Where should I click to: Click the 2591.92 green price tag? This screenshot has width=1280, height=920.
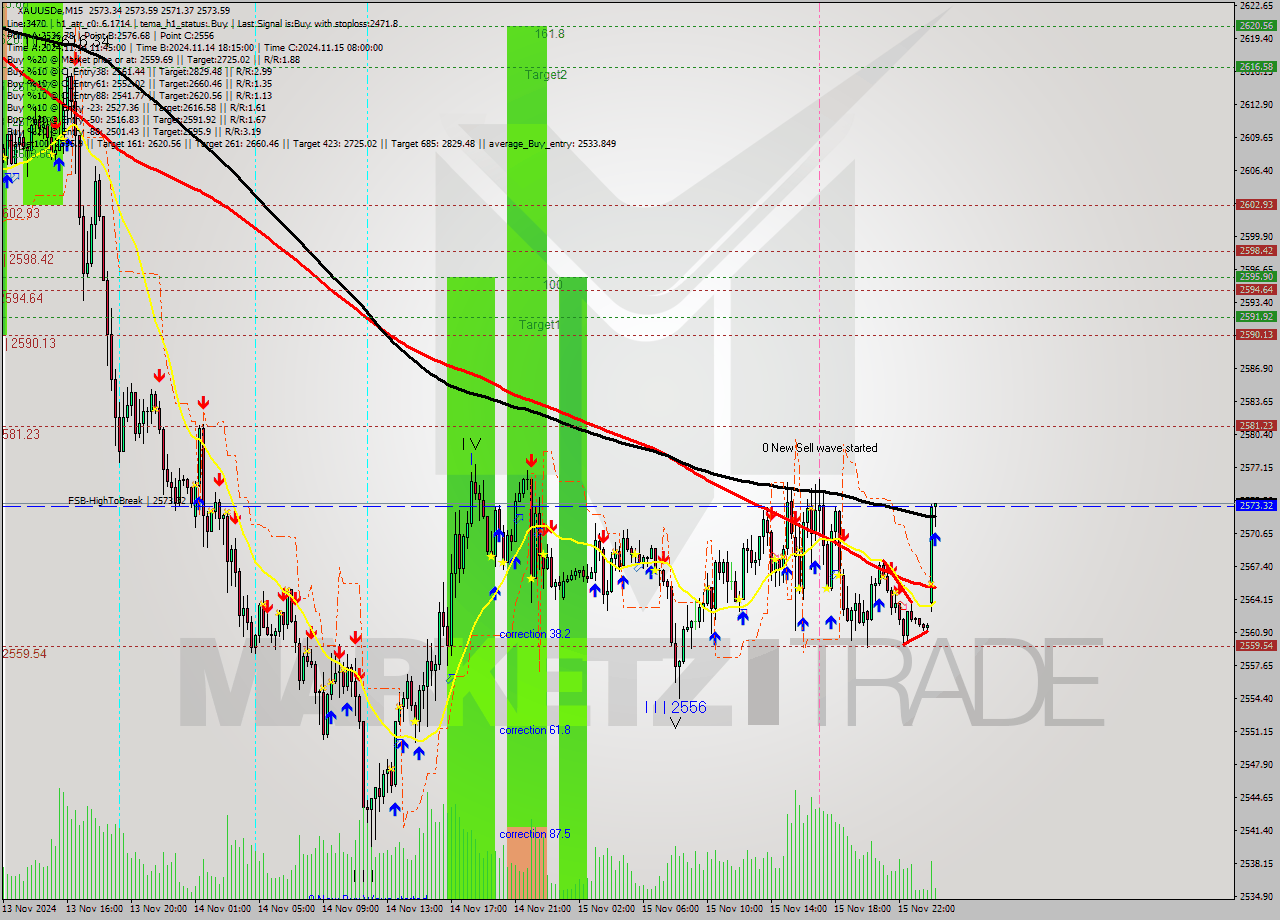point(1256,316)
